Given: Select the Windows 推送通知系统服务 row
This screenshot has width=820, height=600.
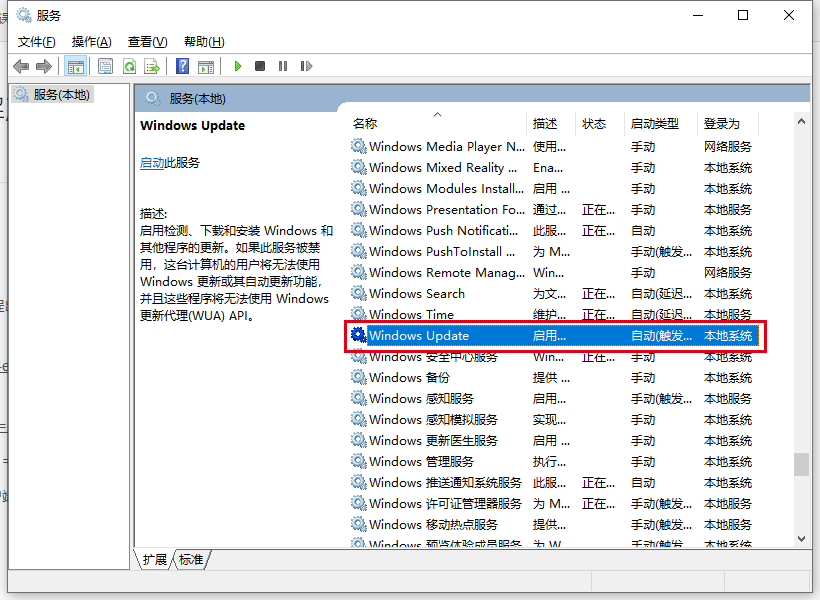Looking at the screenshot, I should (x=554, y=482).
